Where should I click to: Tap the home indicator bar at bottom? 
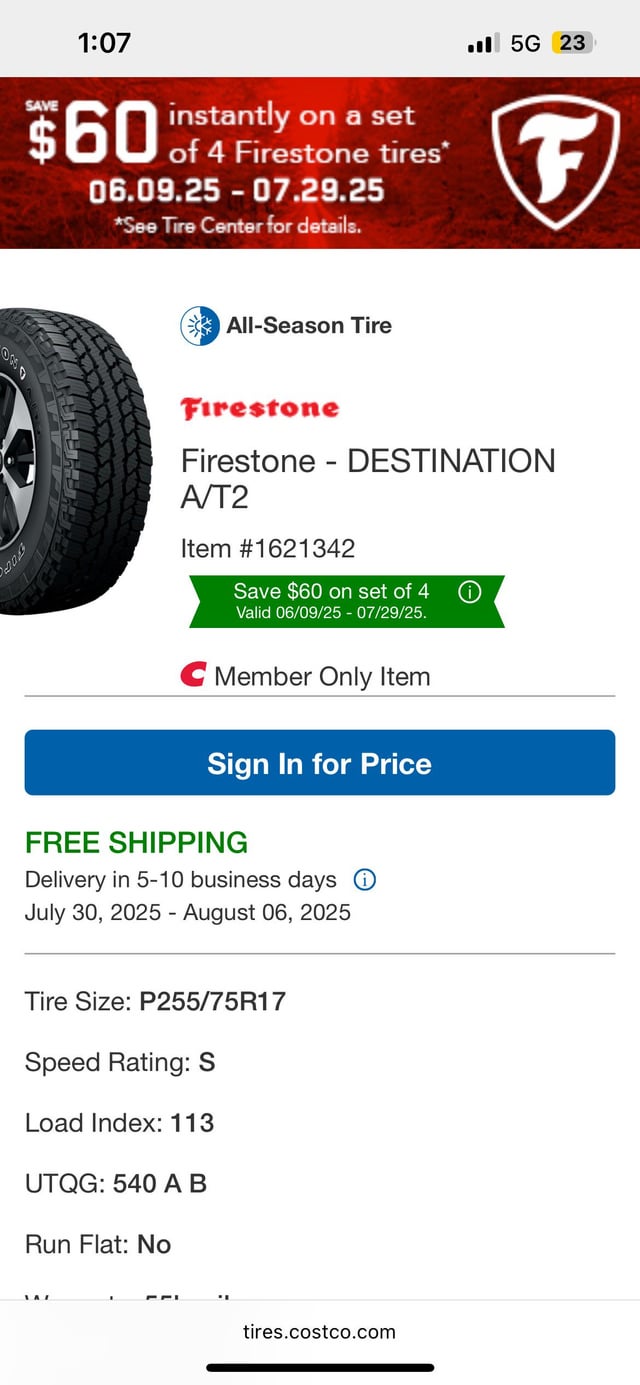pyautogui.click(x=320, y=1367)
